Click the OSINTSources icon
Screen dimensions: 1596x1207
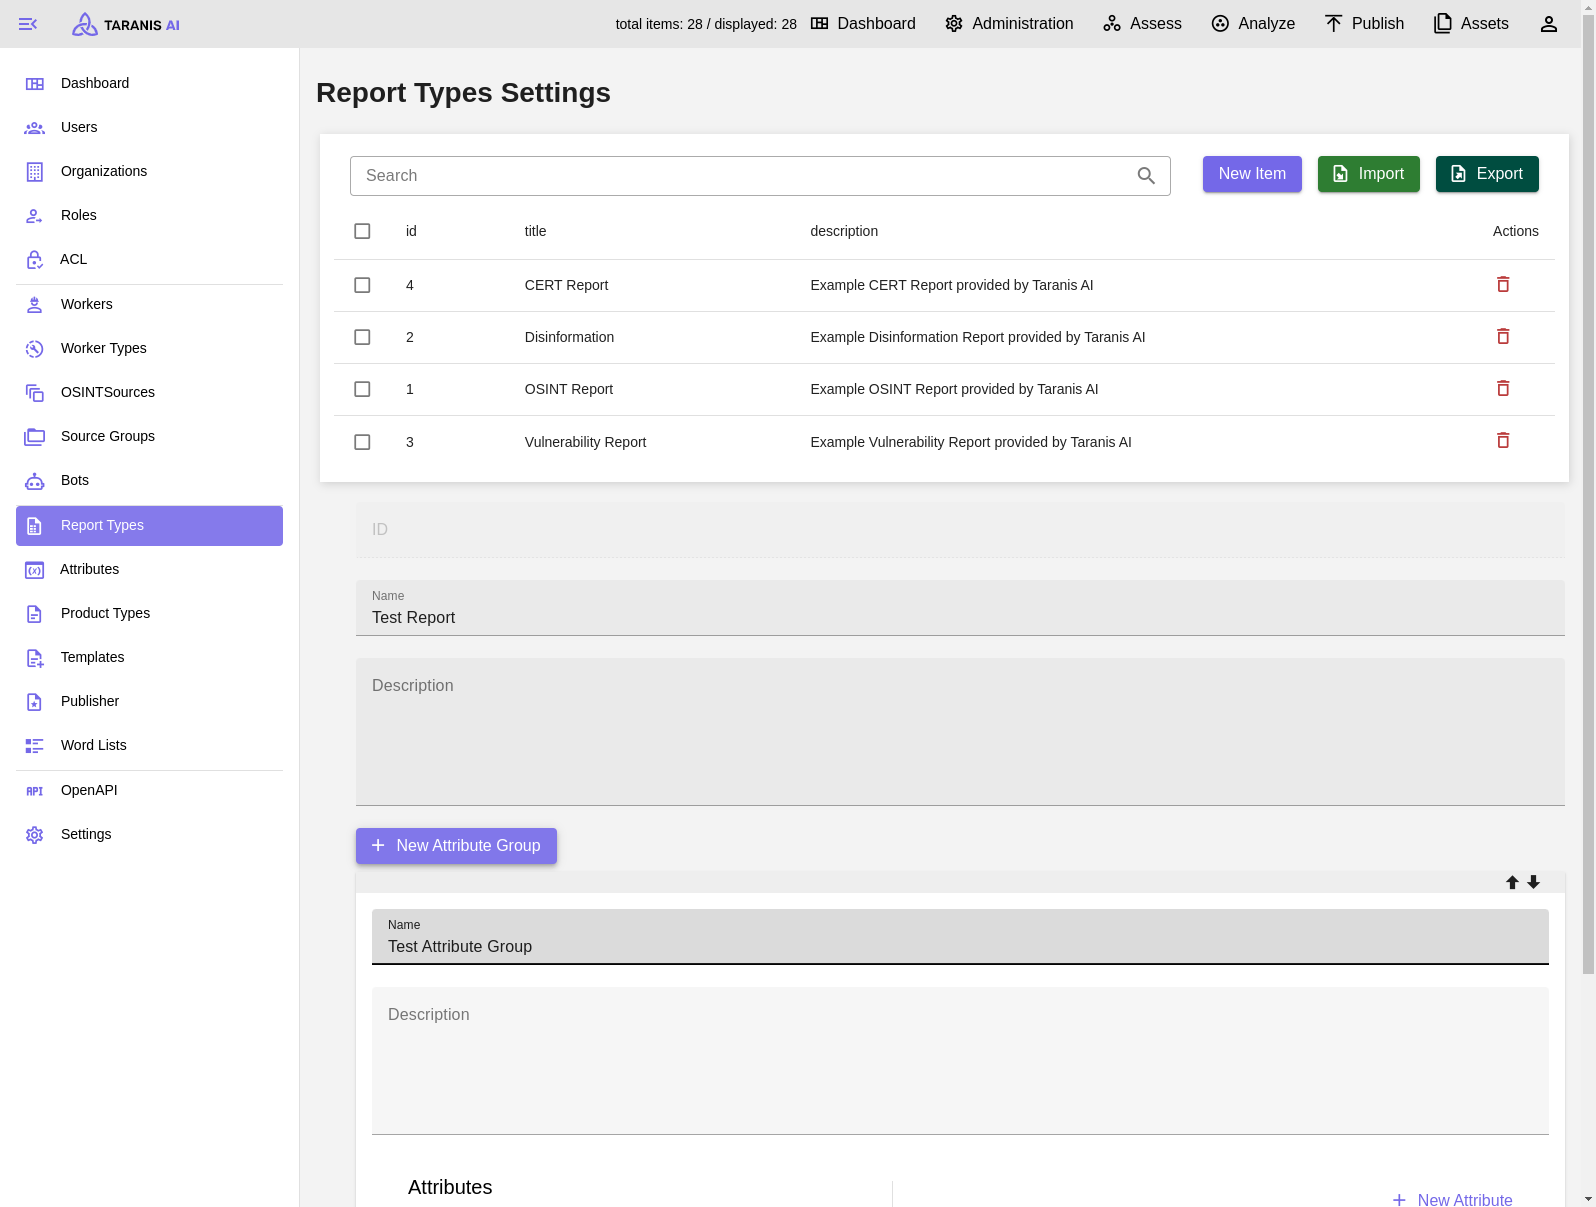pos(35,393)
